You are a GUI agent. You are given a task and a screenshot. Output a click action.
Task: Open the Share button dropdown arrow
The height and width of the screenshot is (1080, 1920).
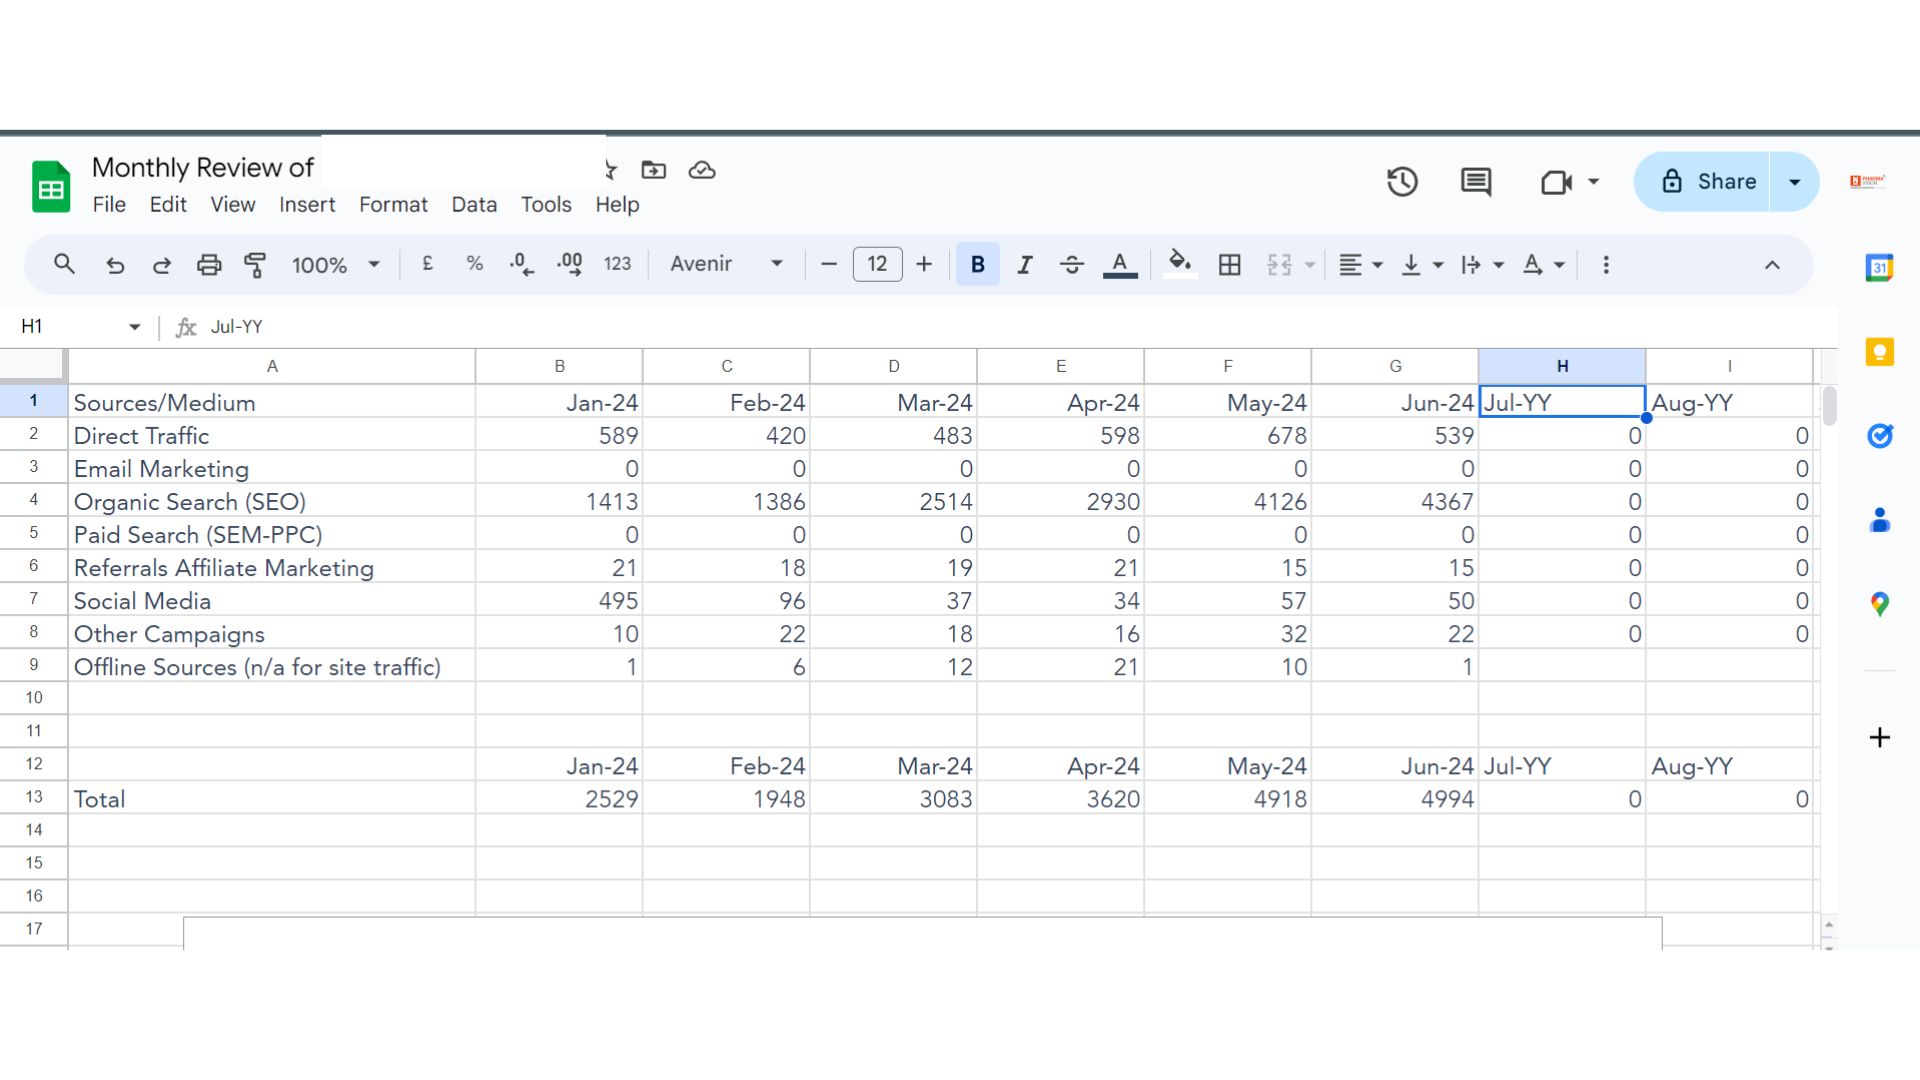pos(1795,182)
